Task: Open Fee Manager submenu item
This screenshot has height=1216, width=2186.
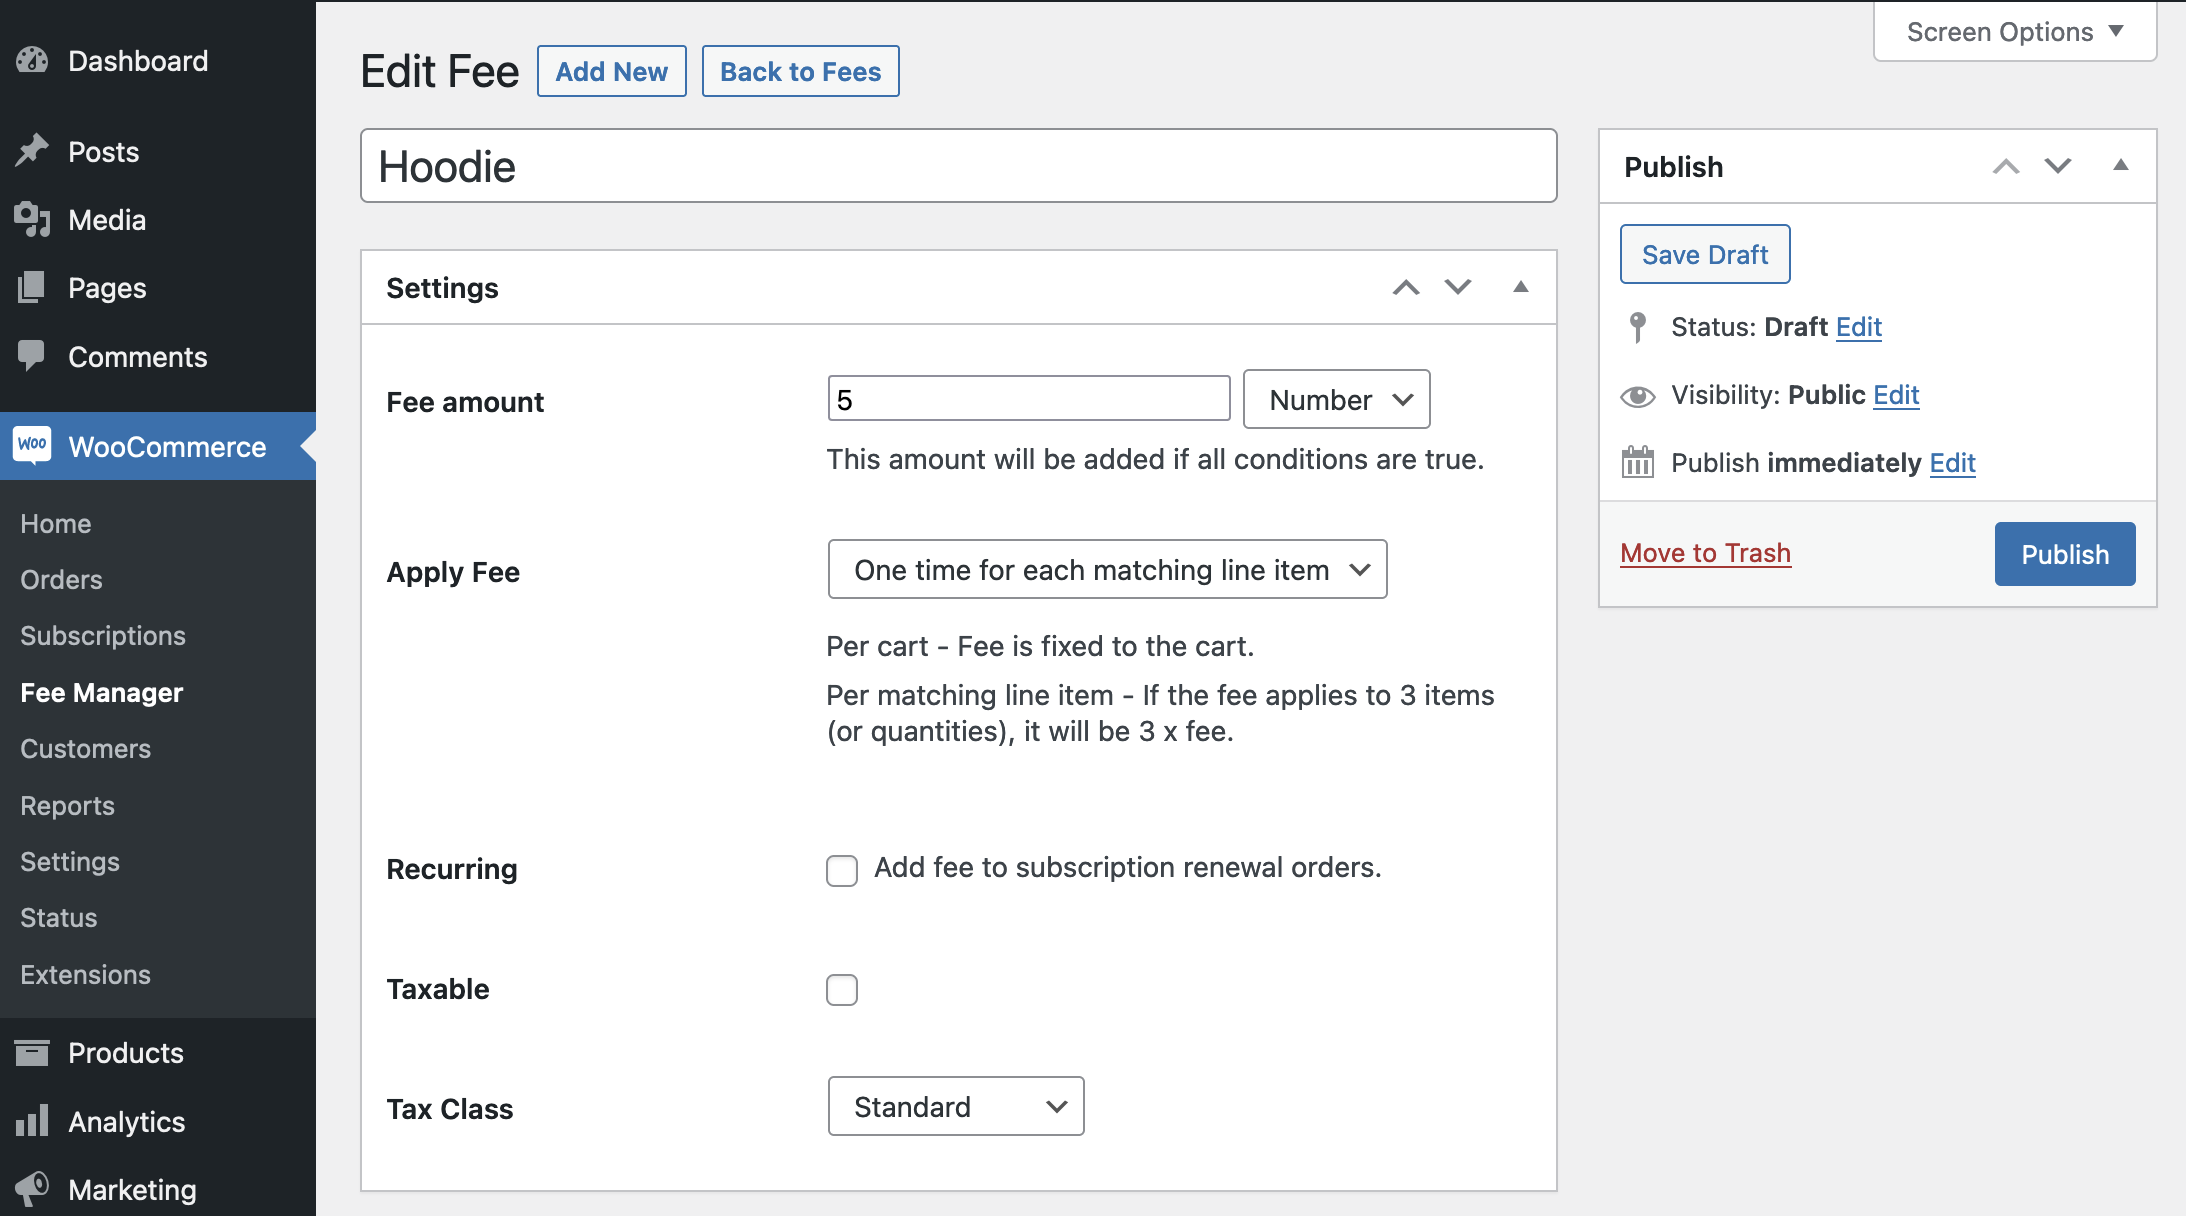Action: [x=102, y=693]
